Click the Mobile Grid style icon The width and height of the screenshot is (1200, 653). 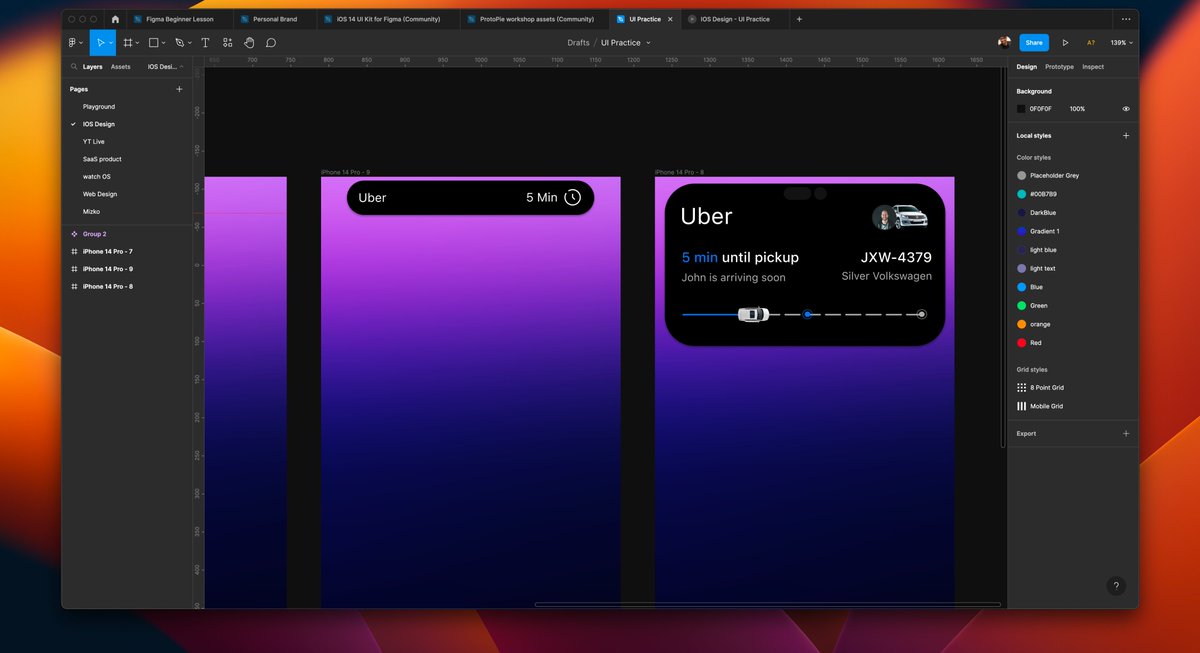(1021, 406)
